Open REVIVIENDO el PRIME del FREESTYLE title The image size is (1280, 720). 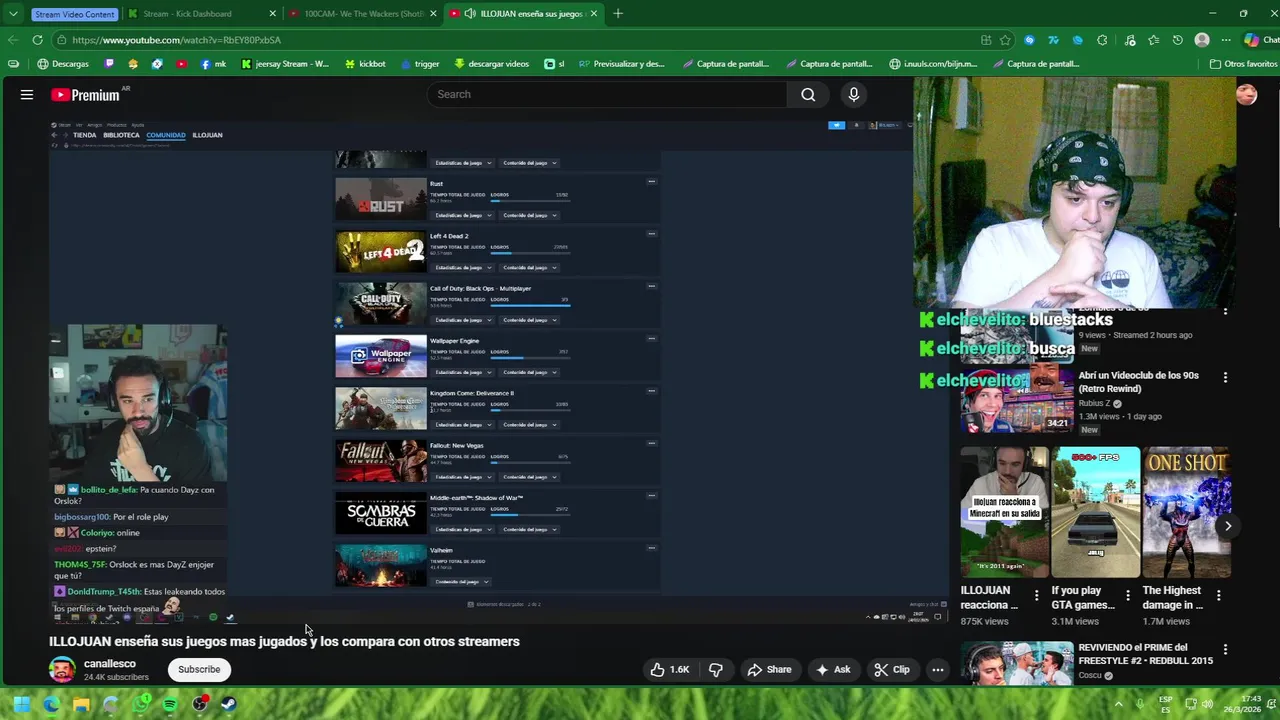[x=1145, y=654]
